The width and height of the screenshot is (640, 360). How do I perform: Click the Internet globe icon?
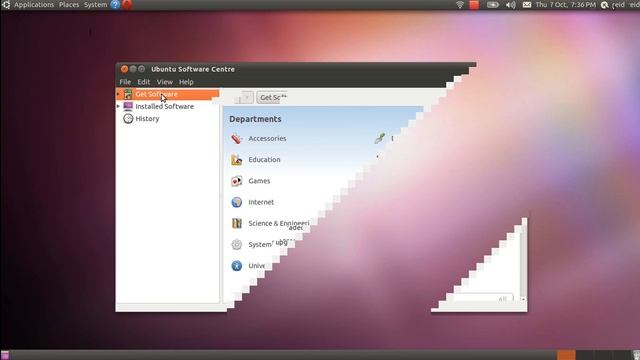[237, 202]
